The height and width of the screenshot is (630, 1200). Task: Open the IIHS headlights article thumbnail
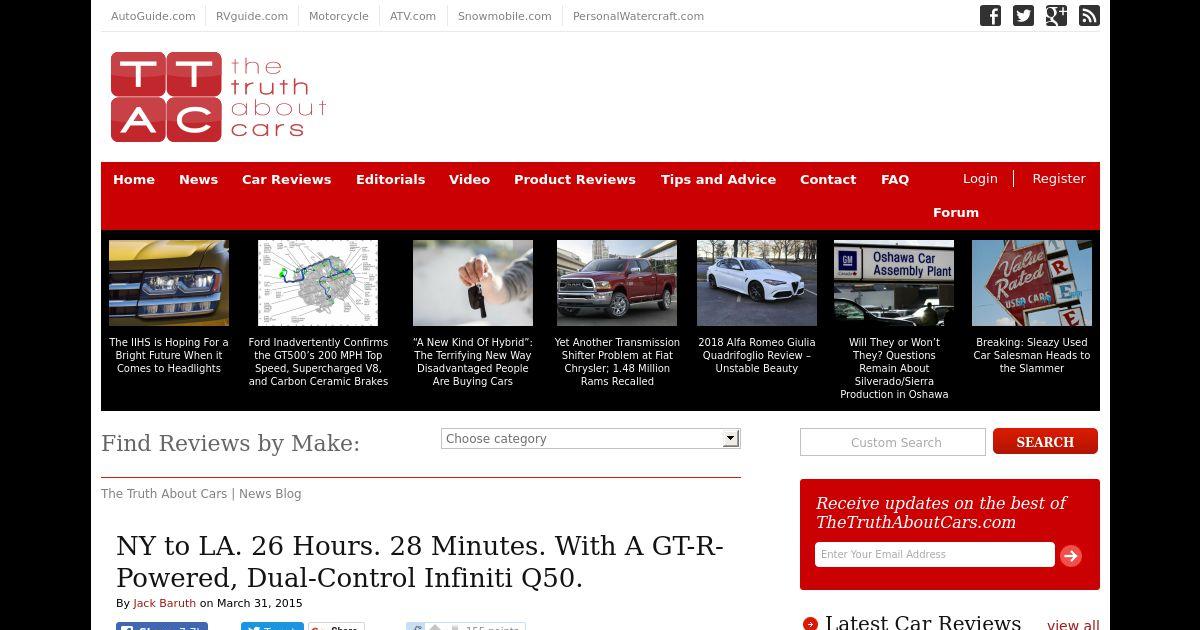(x=169, y=283)
